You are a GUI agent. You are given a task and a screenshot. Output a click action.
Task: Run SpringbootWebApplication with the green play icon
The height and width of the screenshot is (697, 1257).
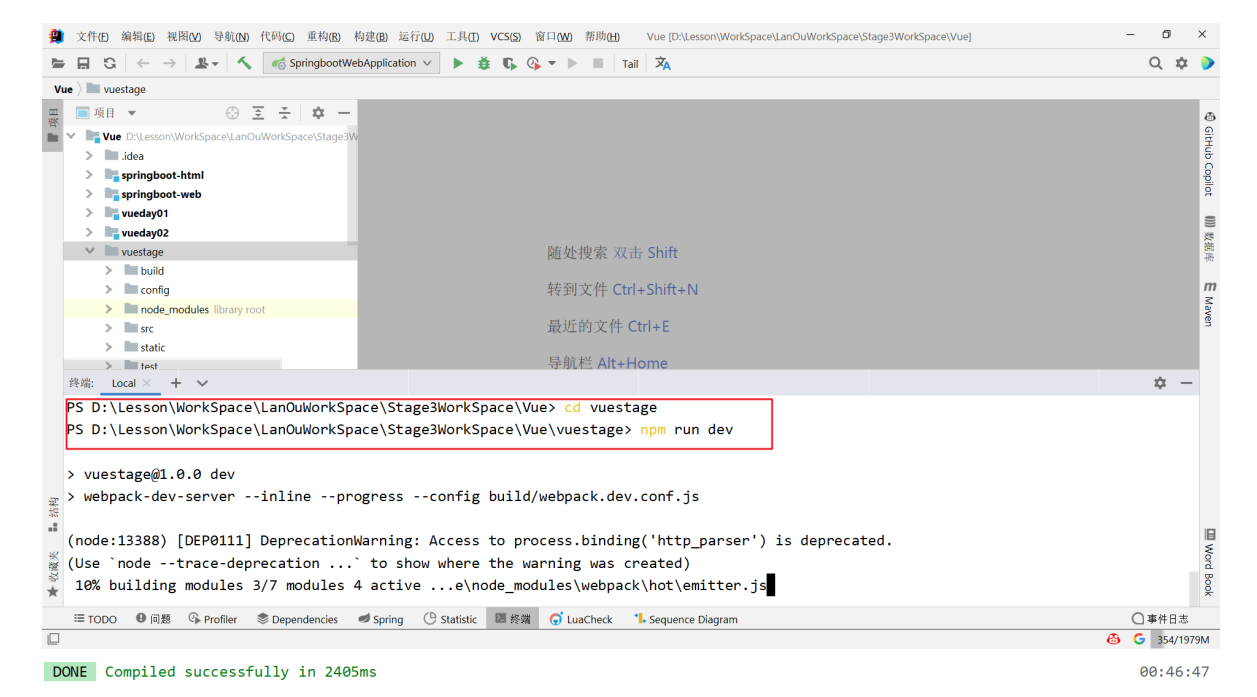click(x=458, y=63)
